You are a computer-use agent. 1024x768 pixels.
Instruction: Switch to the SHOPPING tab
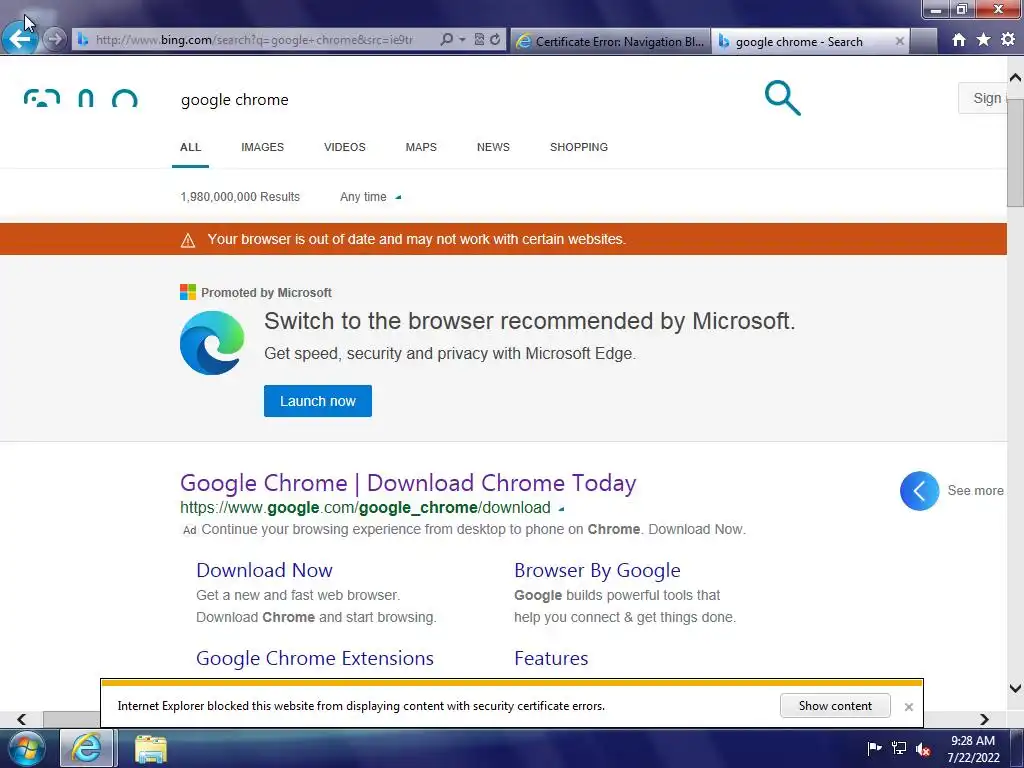coord(579,147)
